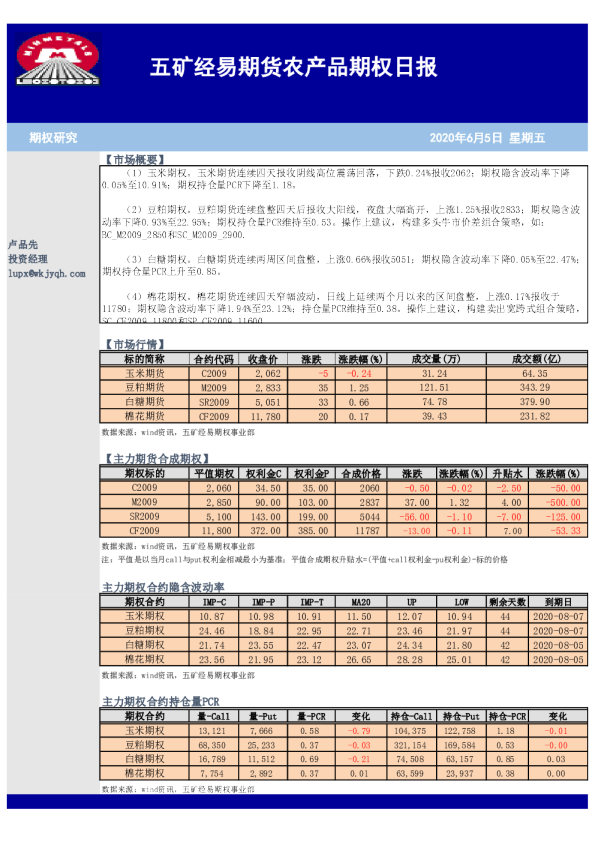Click the closing price cell 2,062
This screenshot has height=842, width=595.
coord(263,373)
